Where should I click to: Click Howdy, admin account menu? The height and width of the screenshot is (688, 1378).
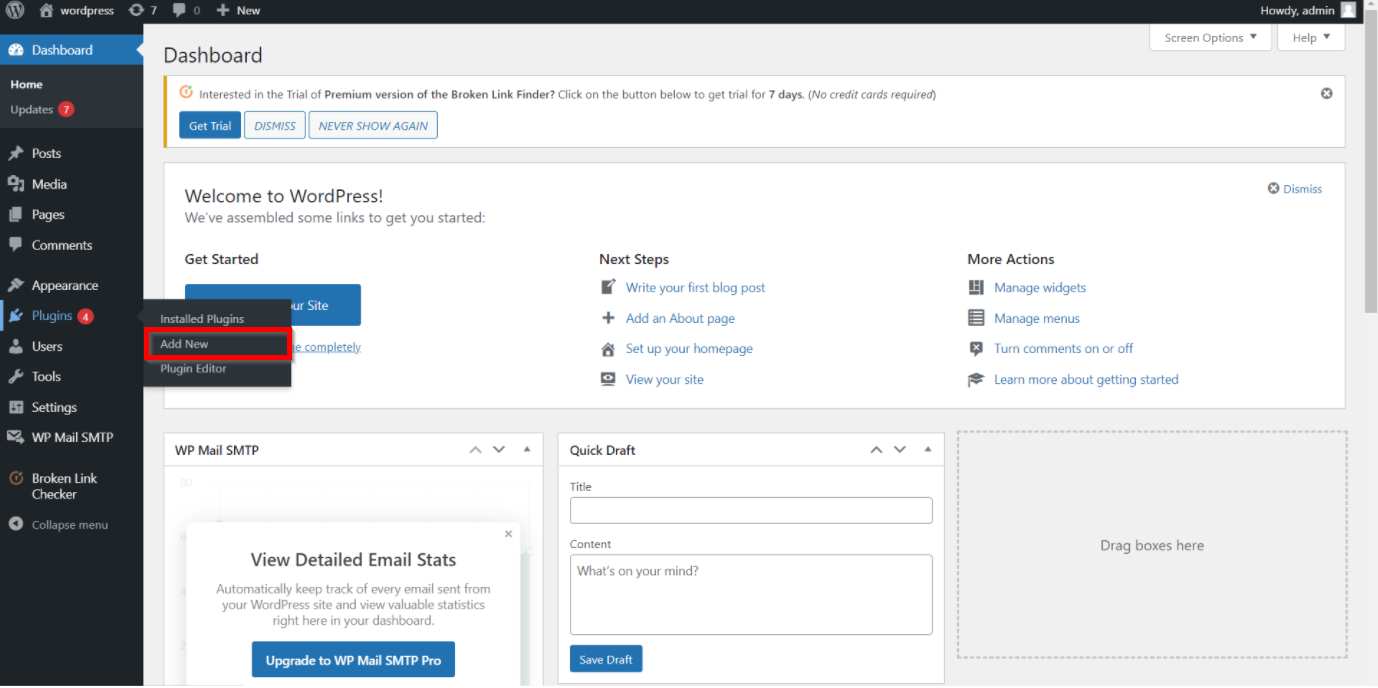[x=1308, y=10]
